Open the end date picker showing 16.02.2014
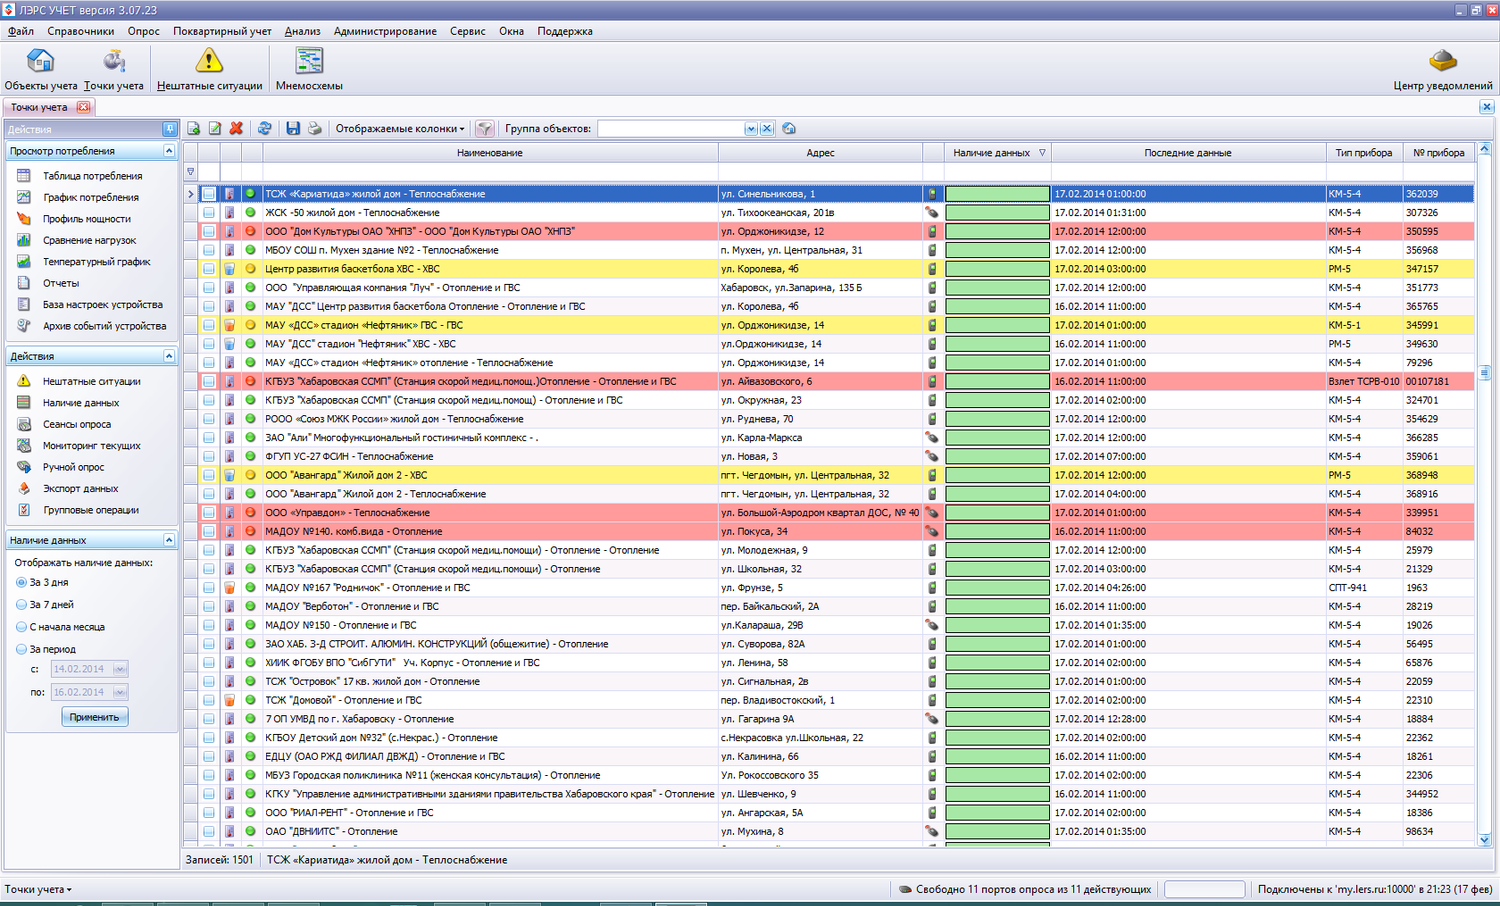The image size is (1500, 906). (x=120, y=692)
